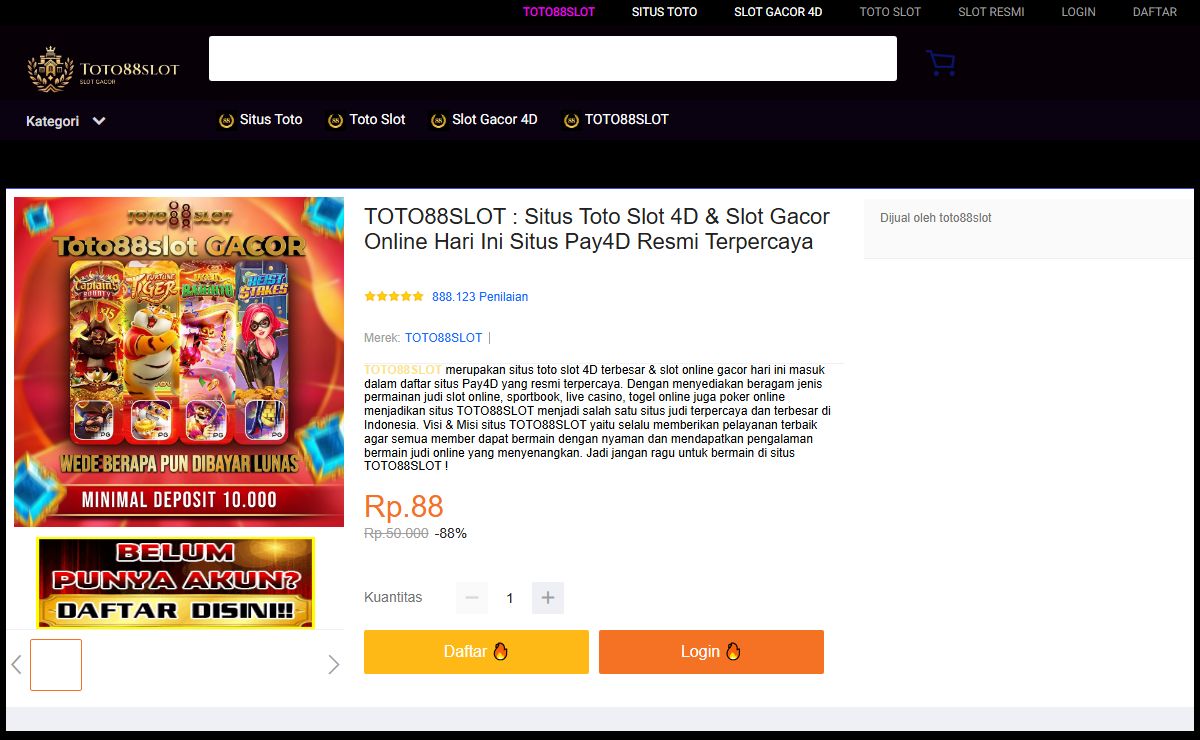Click the coin icon beside Toto Slot
Screen dimensions: 1200x740
pyautogui.click(x=336, y=120)
